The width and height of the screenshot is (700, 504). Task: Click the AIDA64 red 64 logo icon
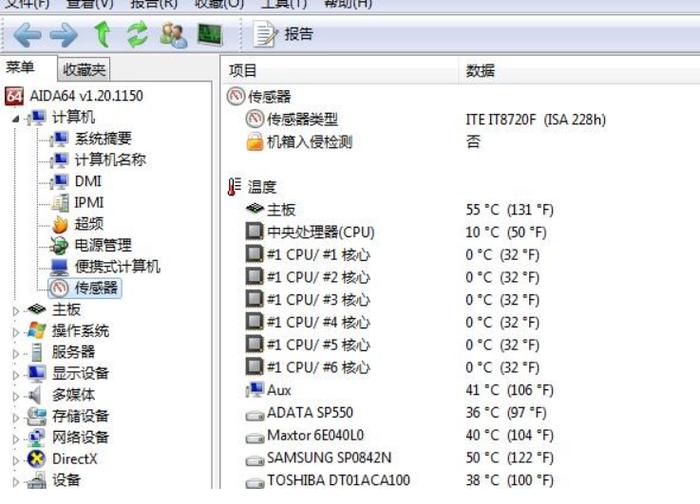pos(14,96)
